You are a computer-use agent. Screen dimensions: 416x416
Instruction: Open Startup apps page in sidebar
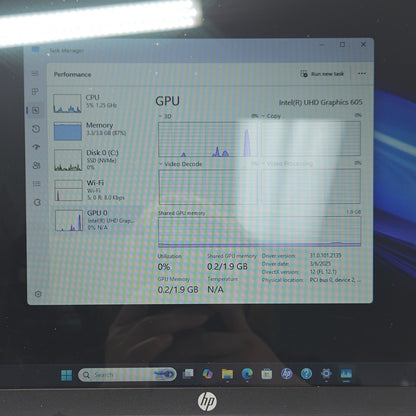[36, 147]
